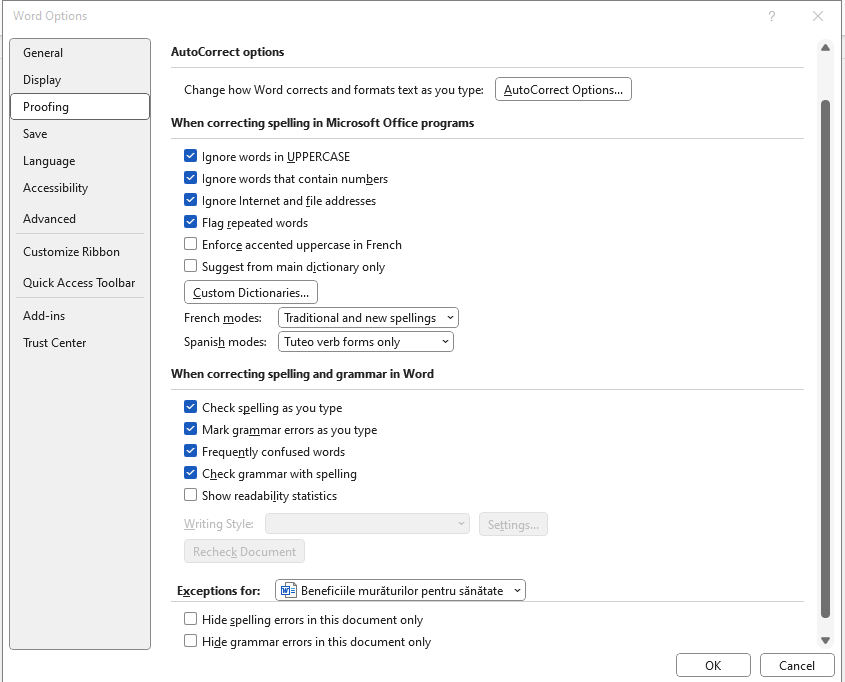This screenshot has width=845, height=682.
Task: Select the Save category
Action: 80,134
